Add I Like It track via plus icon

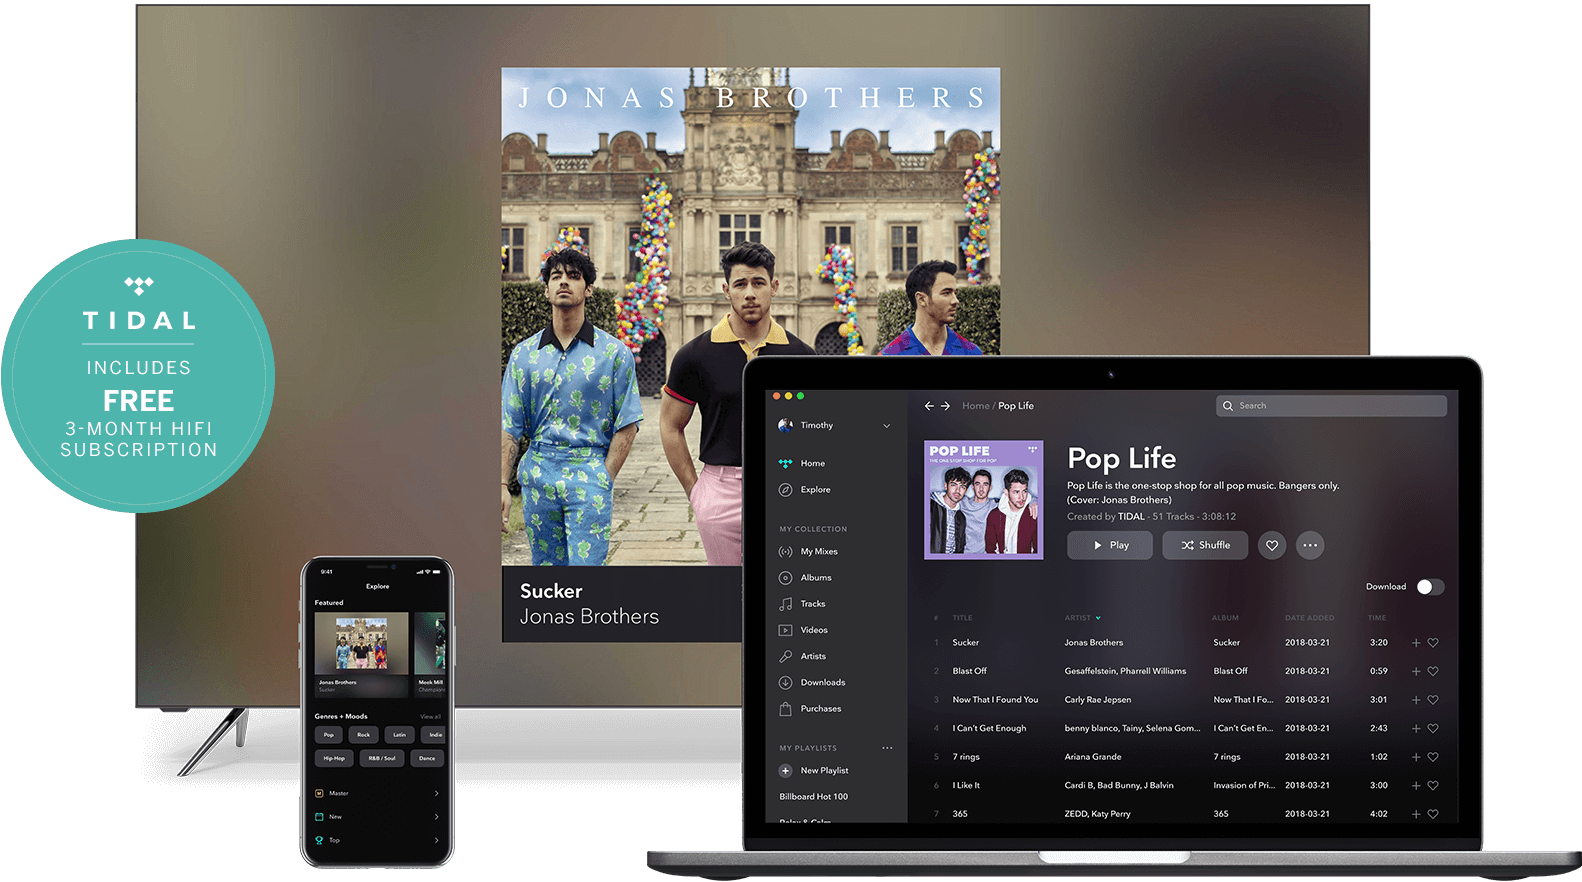1416,786
